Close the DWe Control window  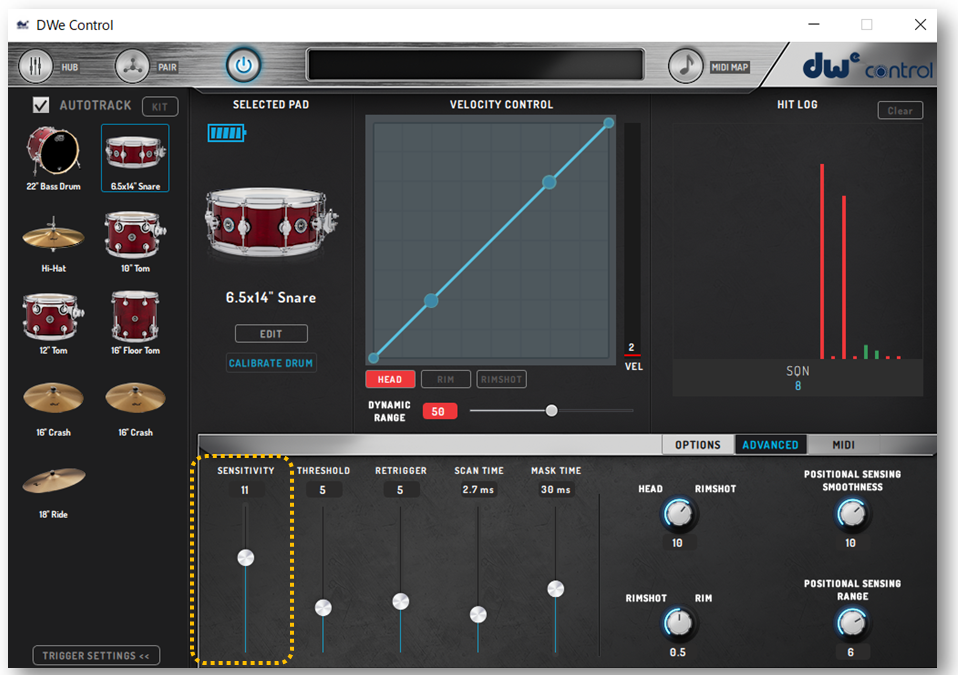click(920, 24)
